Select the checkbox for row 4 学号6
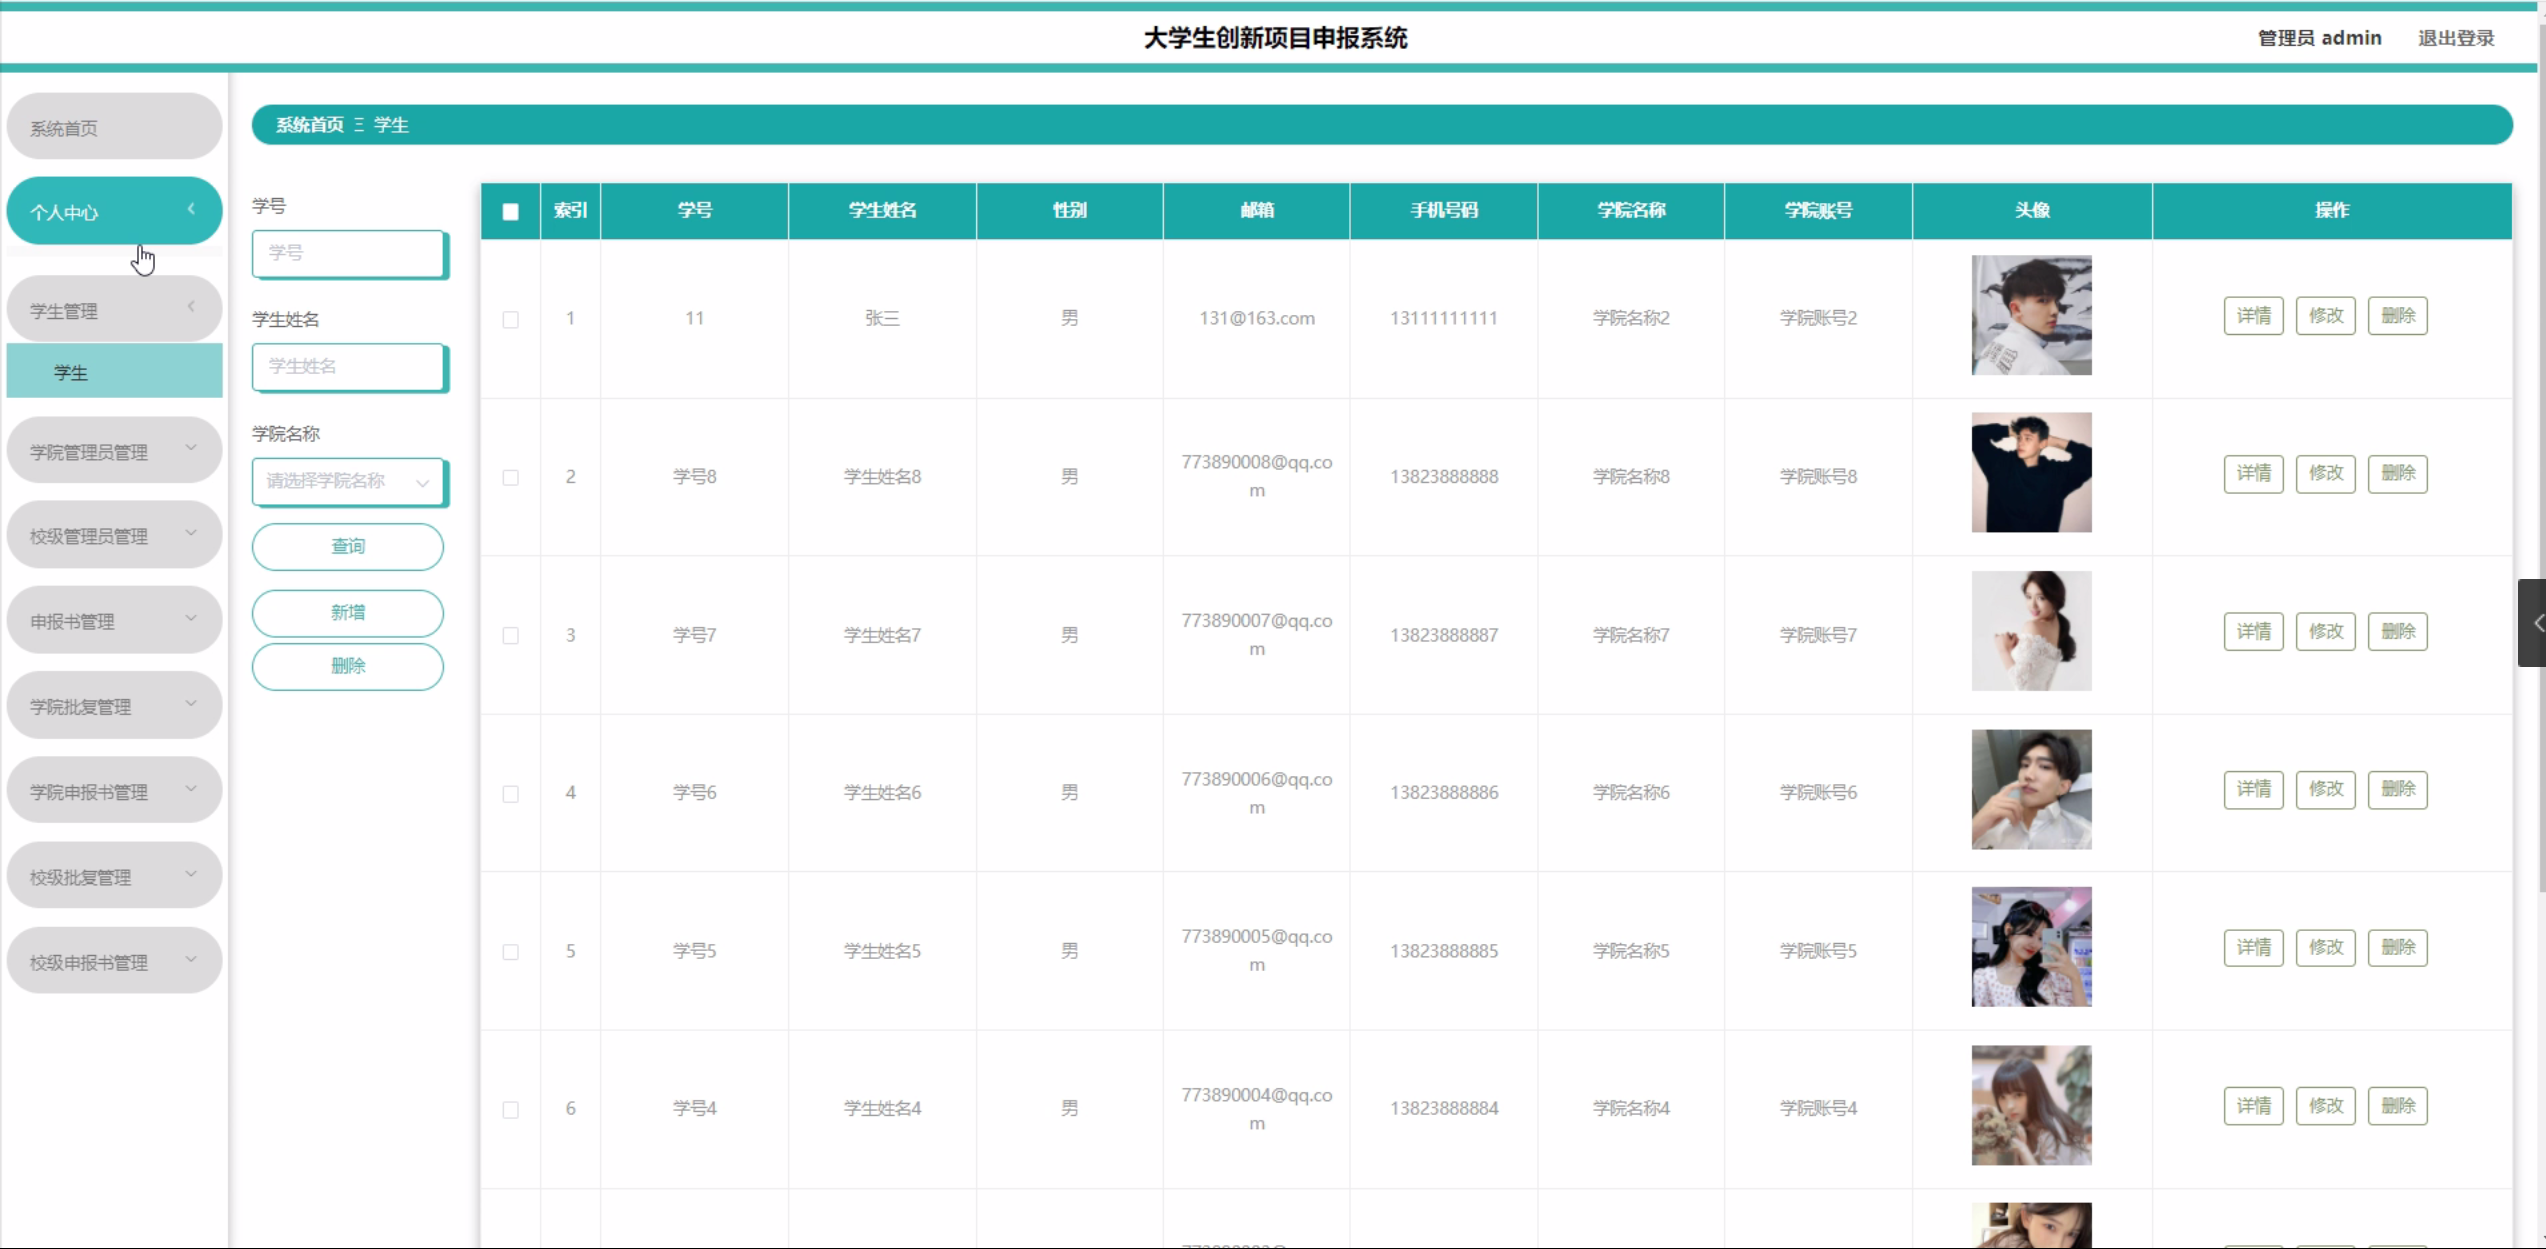The height and width of the screenshot is (1249, 2546). pyautogui.click(x=510, y=794)
